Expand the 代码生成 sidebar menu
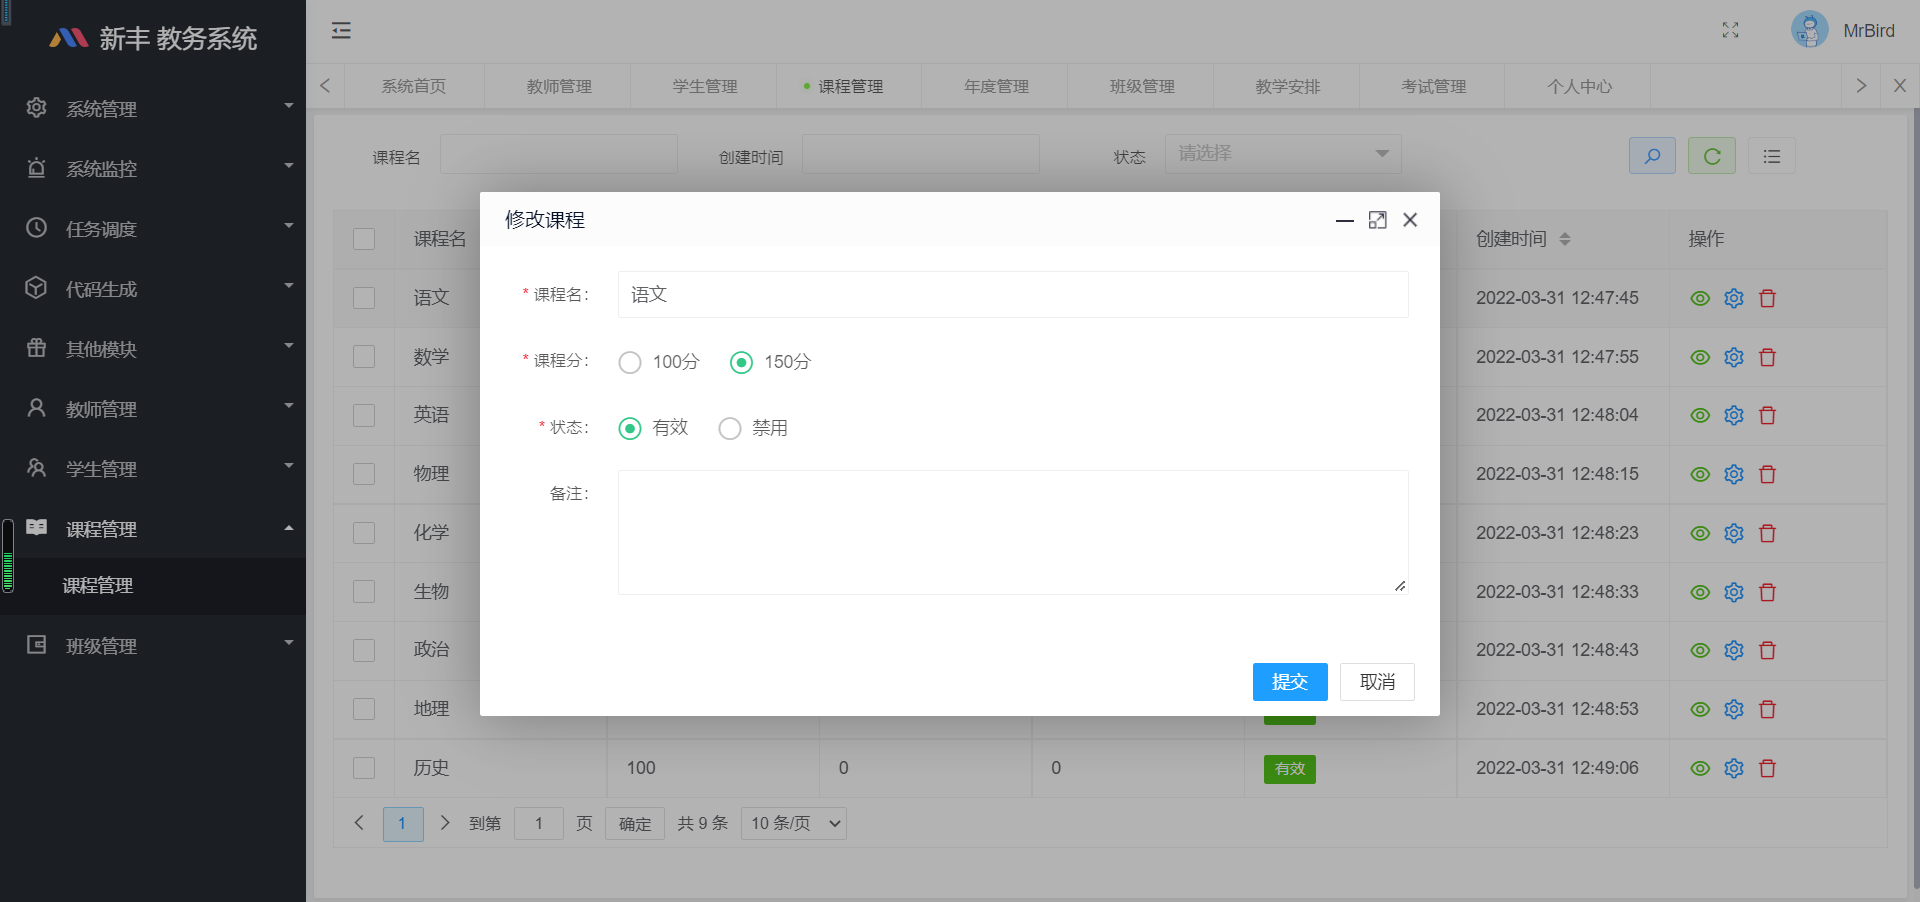Image resolution: width=1920 pixels, height=902 pixels. [153, 288]
